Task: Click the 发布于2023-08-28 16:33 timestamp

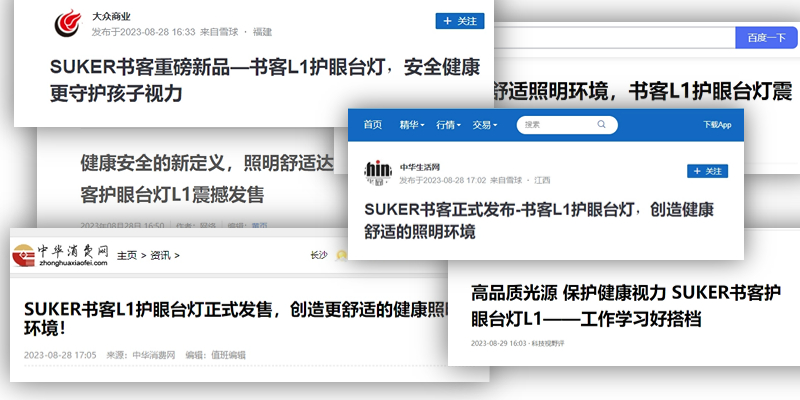Action: [143, 32]
